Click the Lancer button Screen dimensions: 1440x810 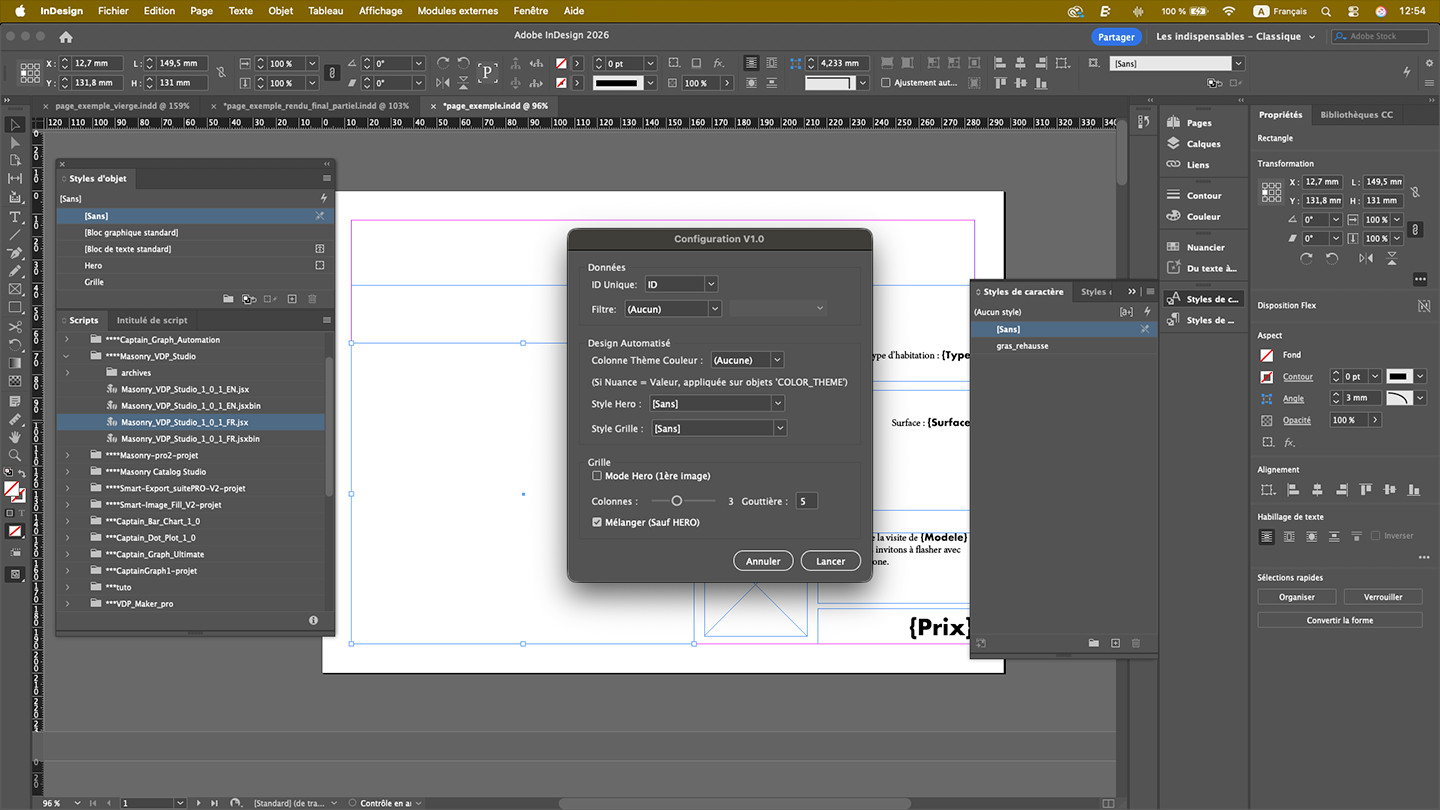tap(830, 561)
